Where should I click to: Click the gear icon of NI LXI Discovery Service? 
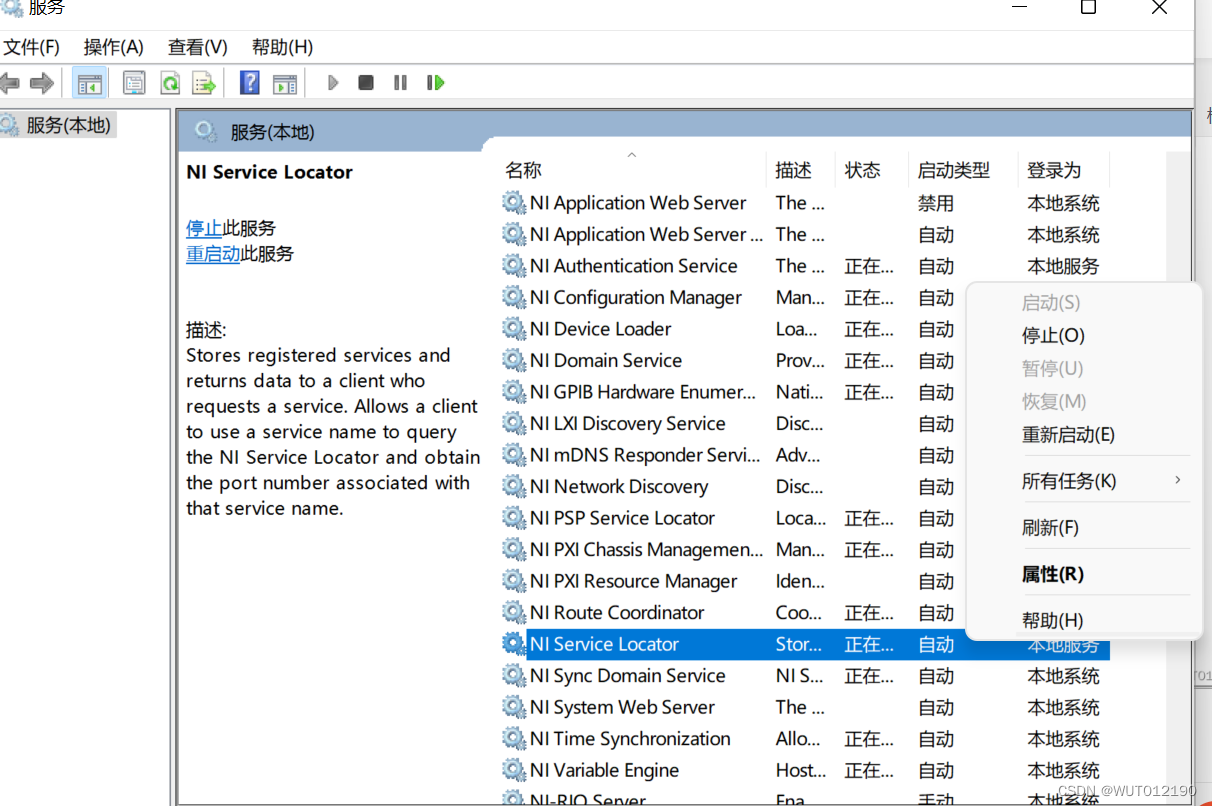pos(514,423)
